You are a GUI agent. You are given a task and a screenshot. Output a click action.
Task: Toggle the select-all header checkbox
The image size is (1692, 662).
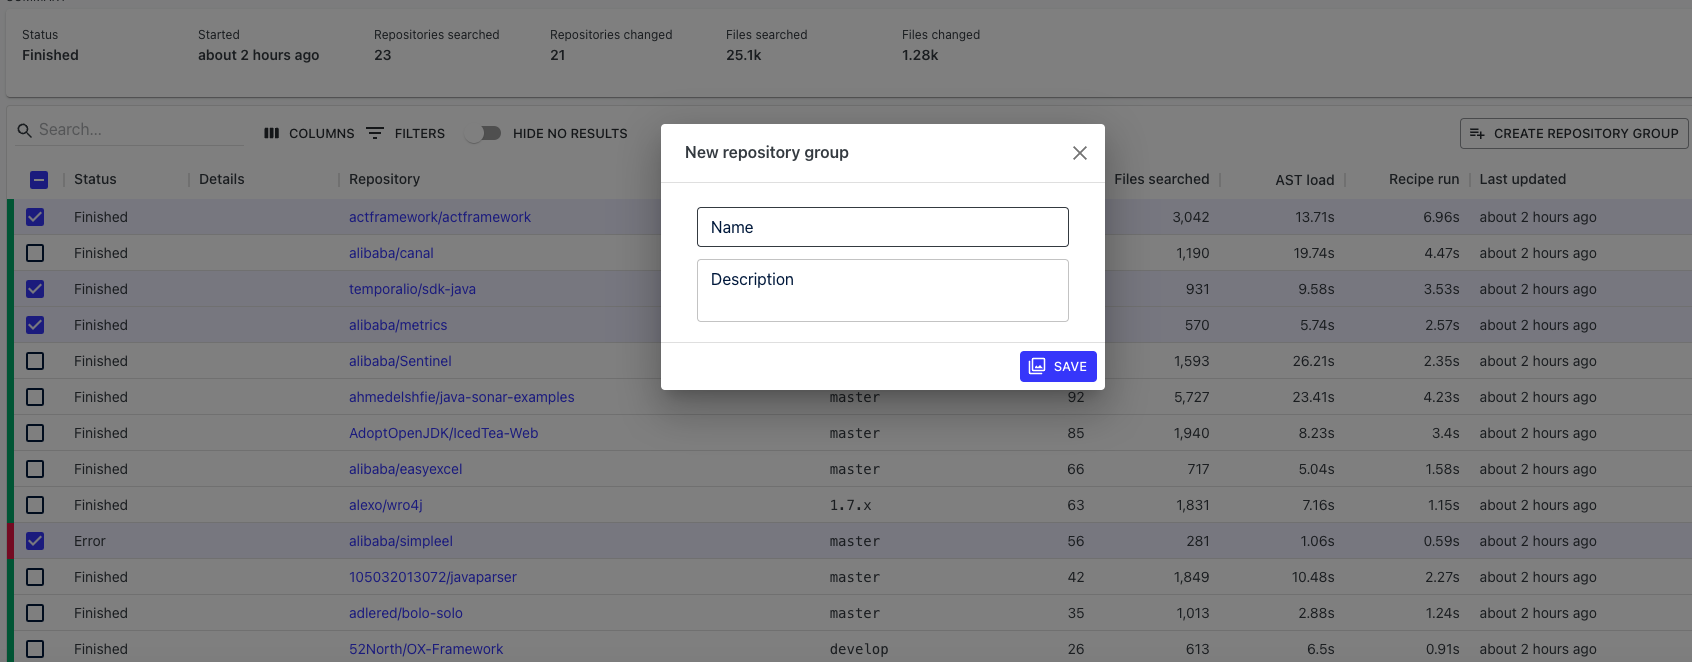(x=38, y=180)
